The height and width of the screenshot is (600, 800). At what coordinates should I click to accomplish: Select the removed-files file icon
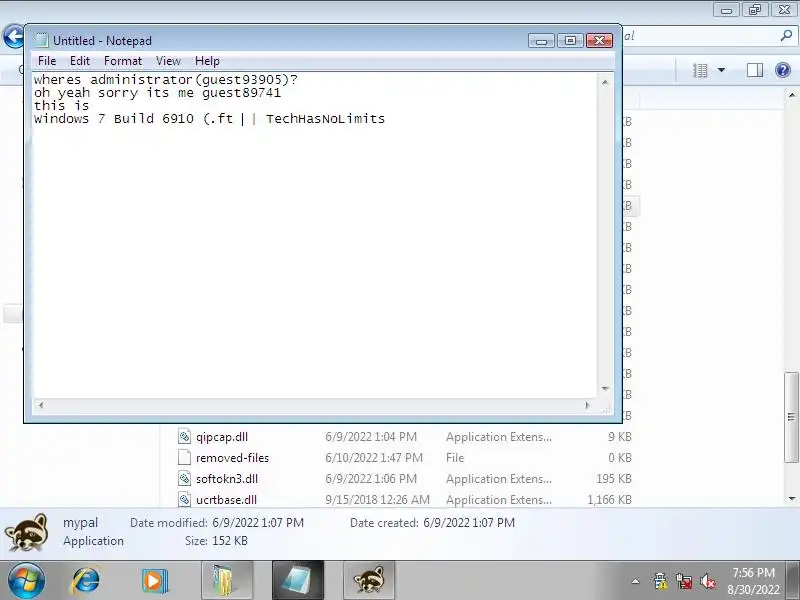(x=184, y=457)
